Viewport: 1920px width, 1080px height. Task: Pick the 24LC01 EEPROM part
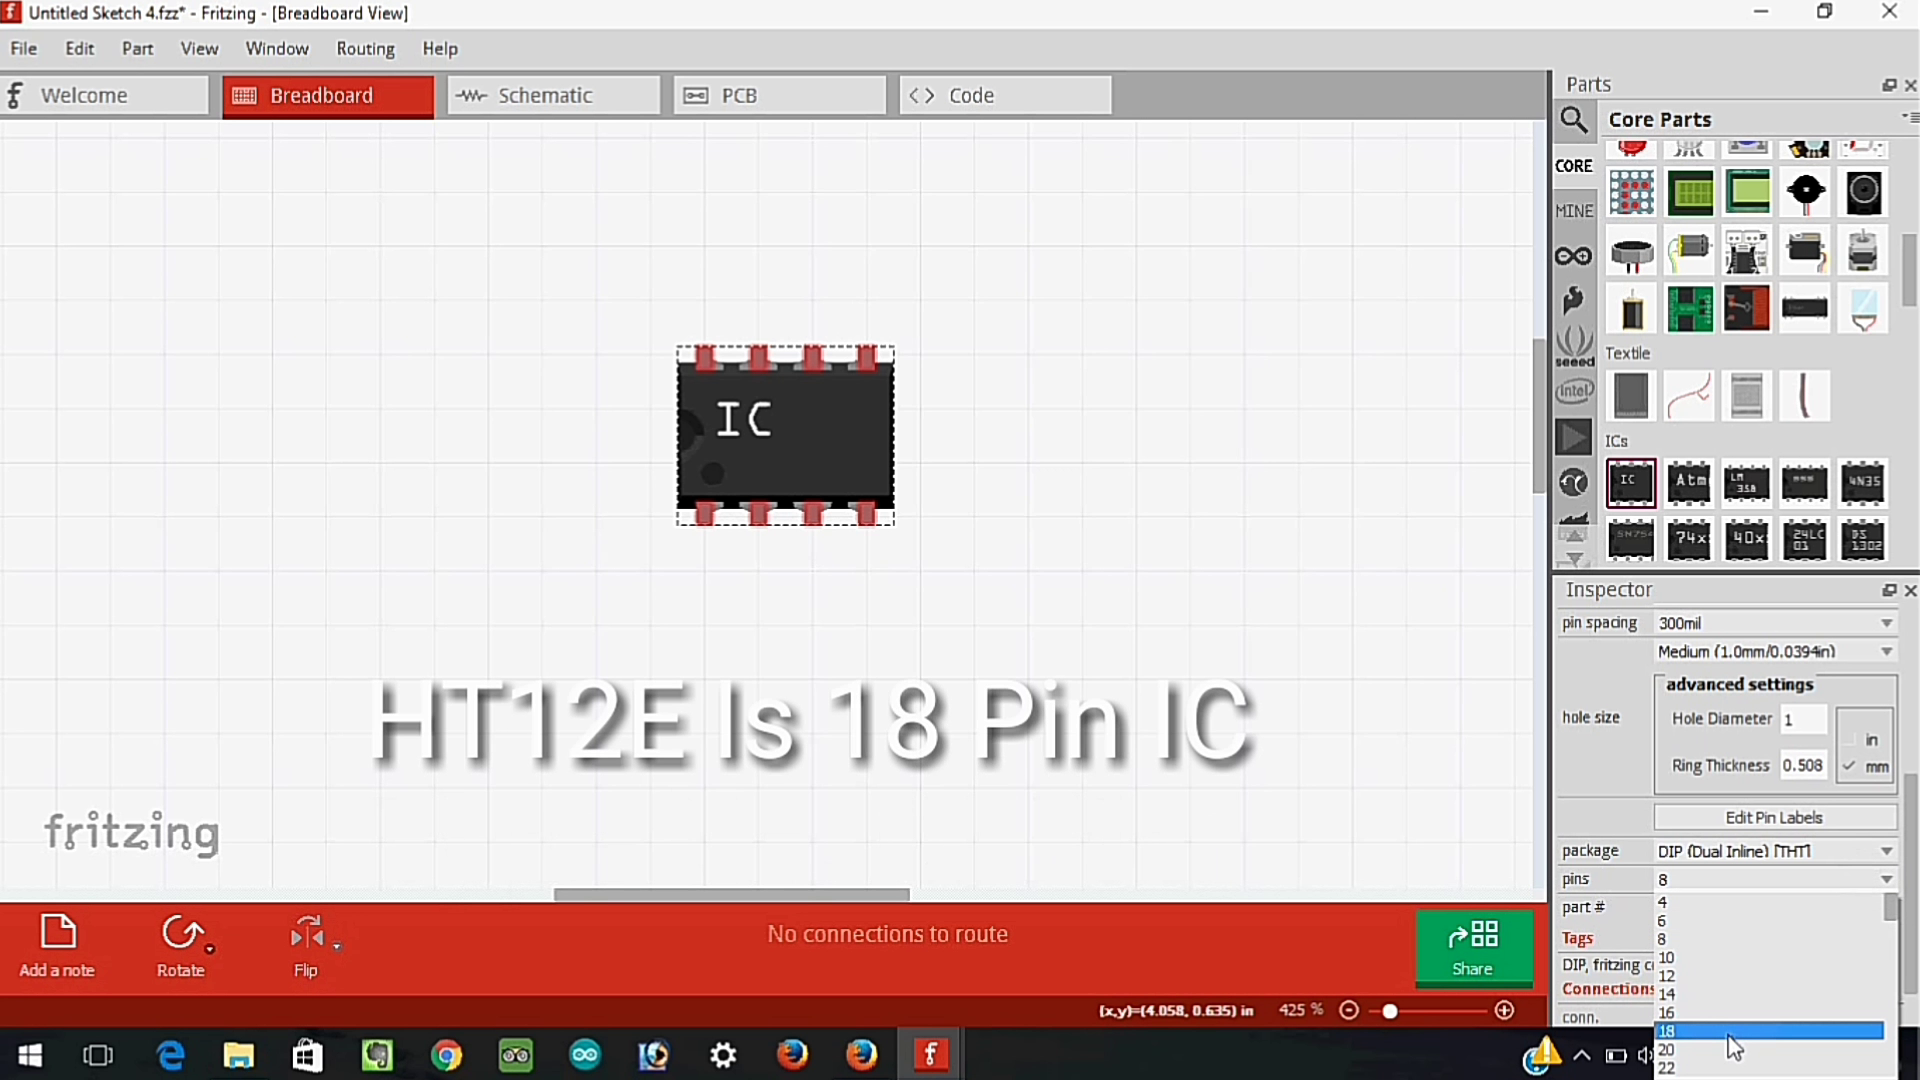point(1805,540)
